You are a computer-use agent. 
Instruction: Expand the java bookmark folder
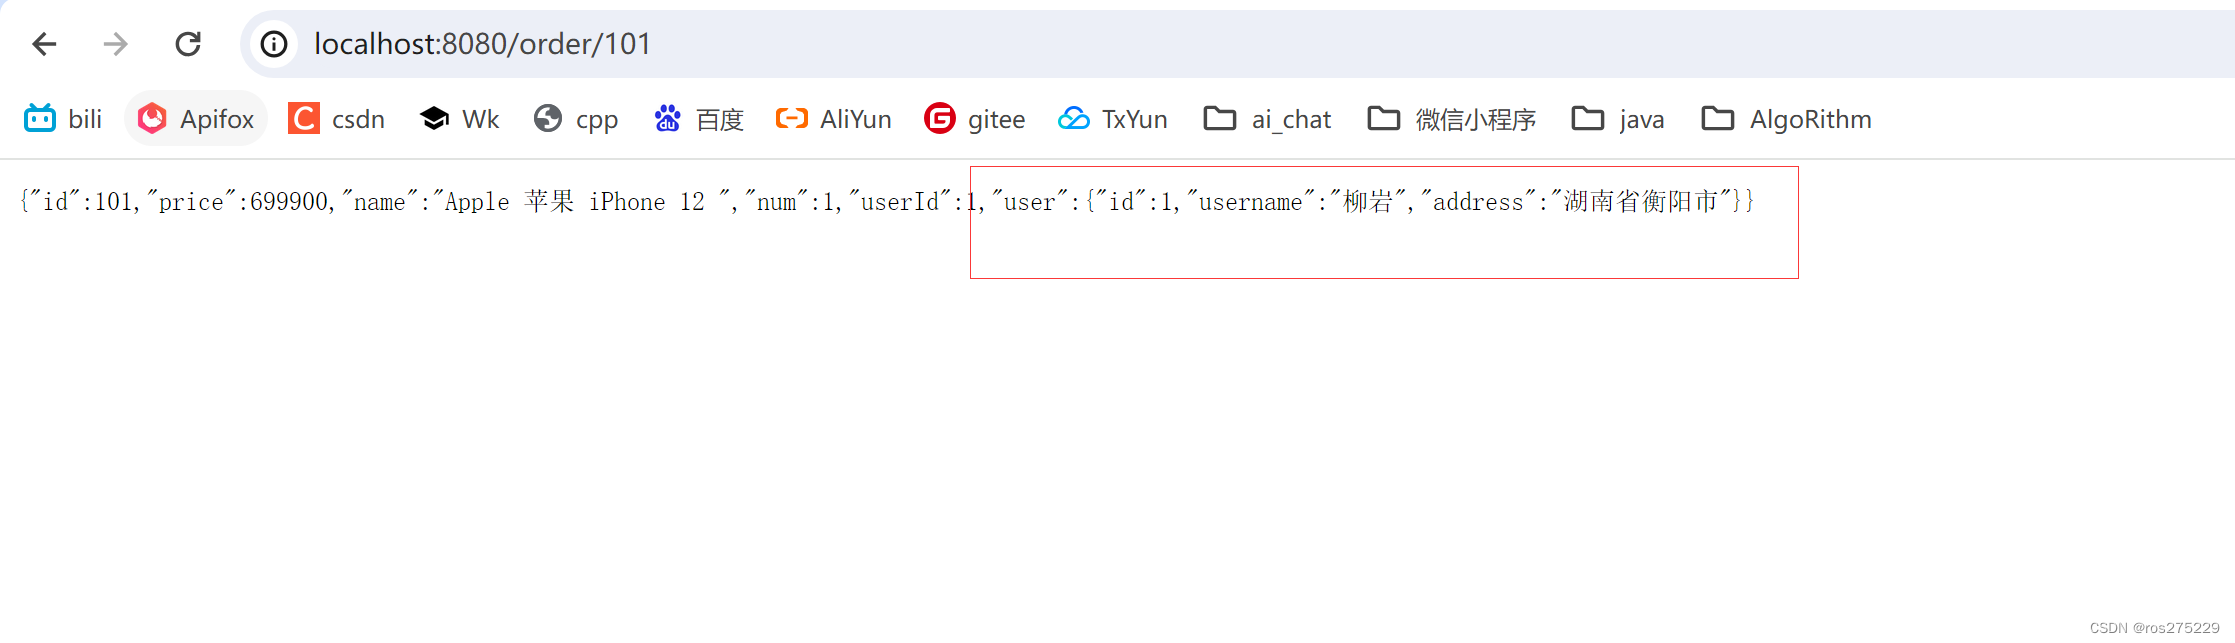click(x=1618, y=119)
